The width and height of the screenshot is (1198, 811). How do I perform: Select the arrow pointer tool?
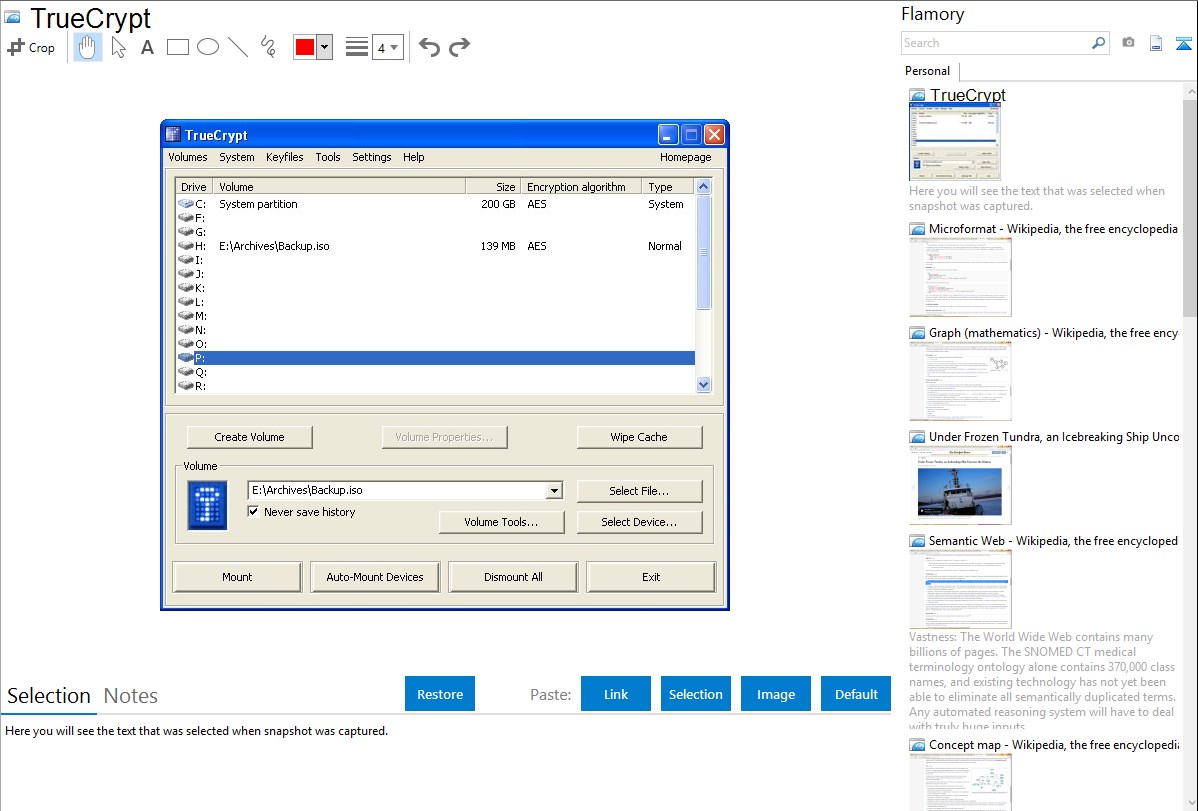pyautogui.click(x=118, y=47)
